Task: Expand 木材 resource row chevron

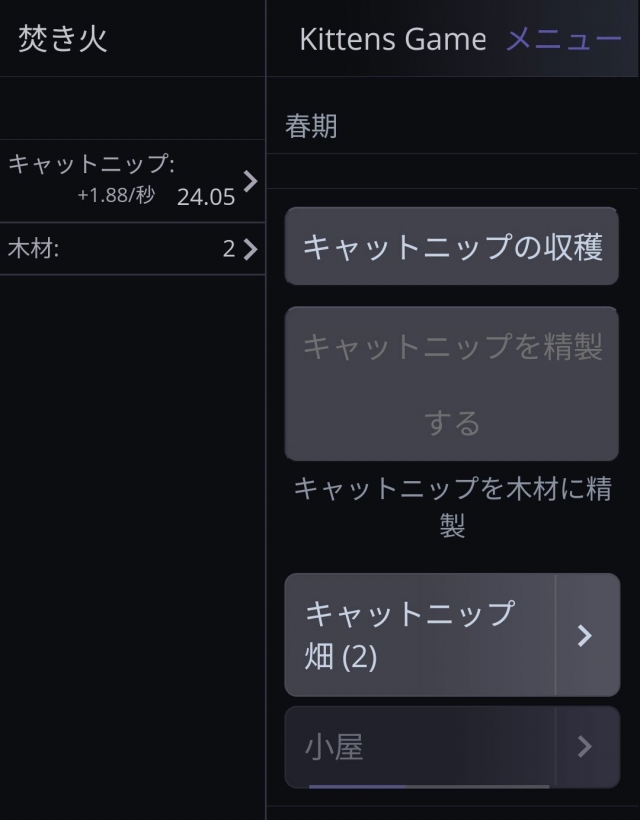Action: pyautogui.click(x=250, y=249)
